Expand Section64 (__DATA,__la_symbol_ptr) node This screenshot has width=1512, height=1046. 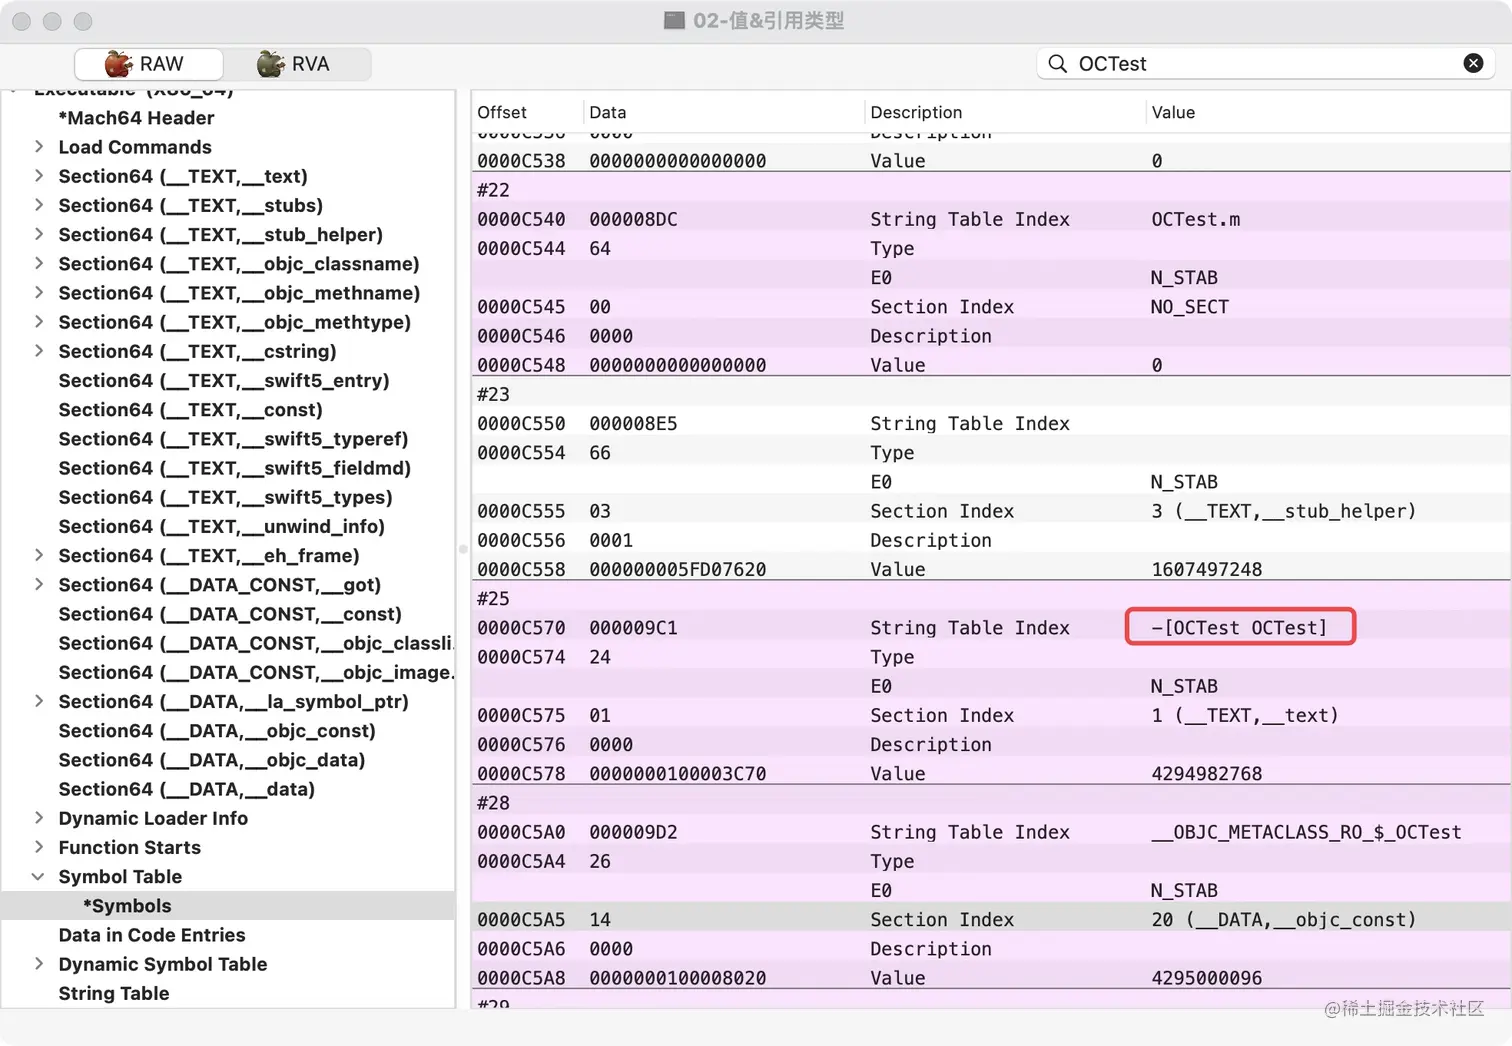[x=39, y=701]
